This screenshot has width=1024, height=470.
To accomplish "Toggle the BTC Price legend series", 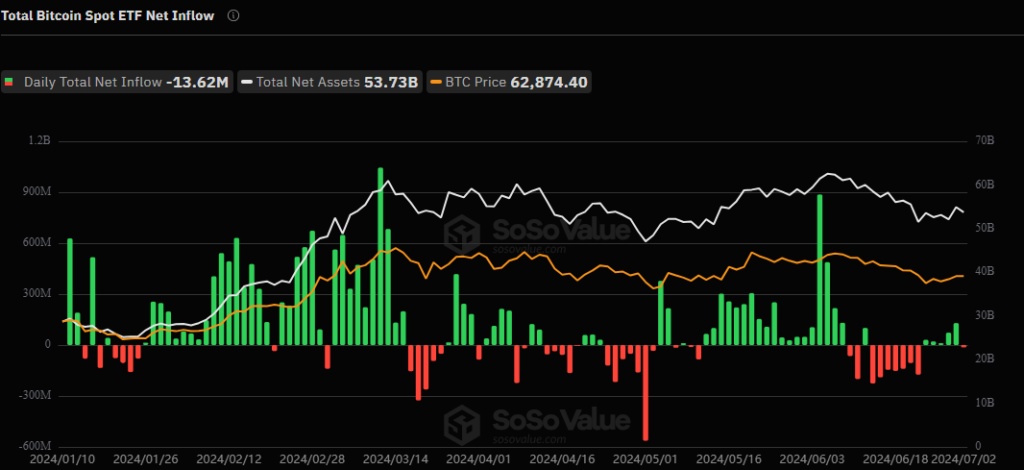I will [x=509, y=82].
